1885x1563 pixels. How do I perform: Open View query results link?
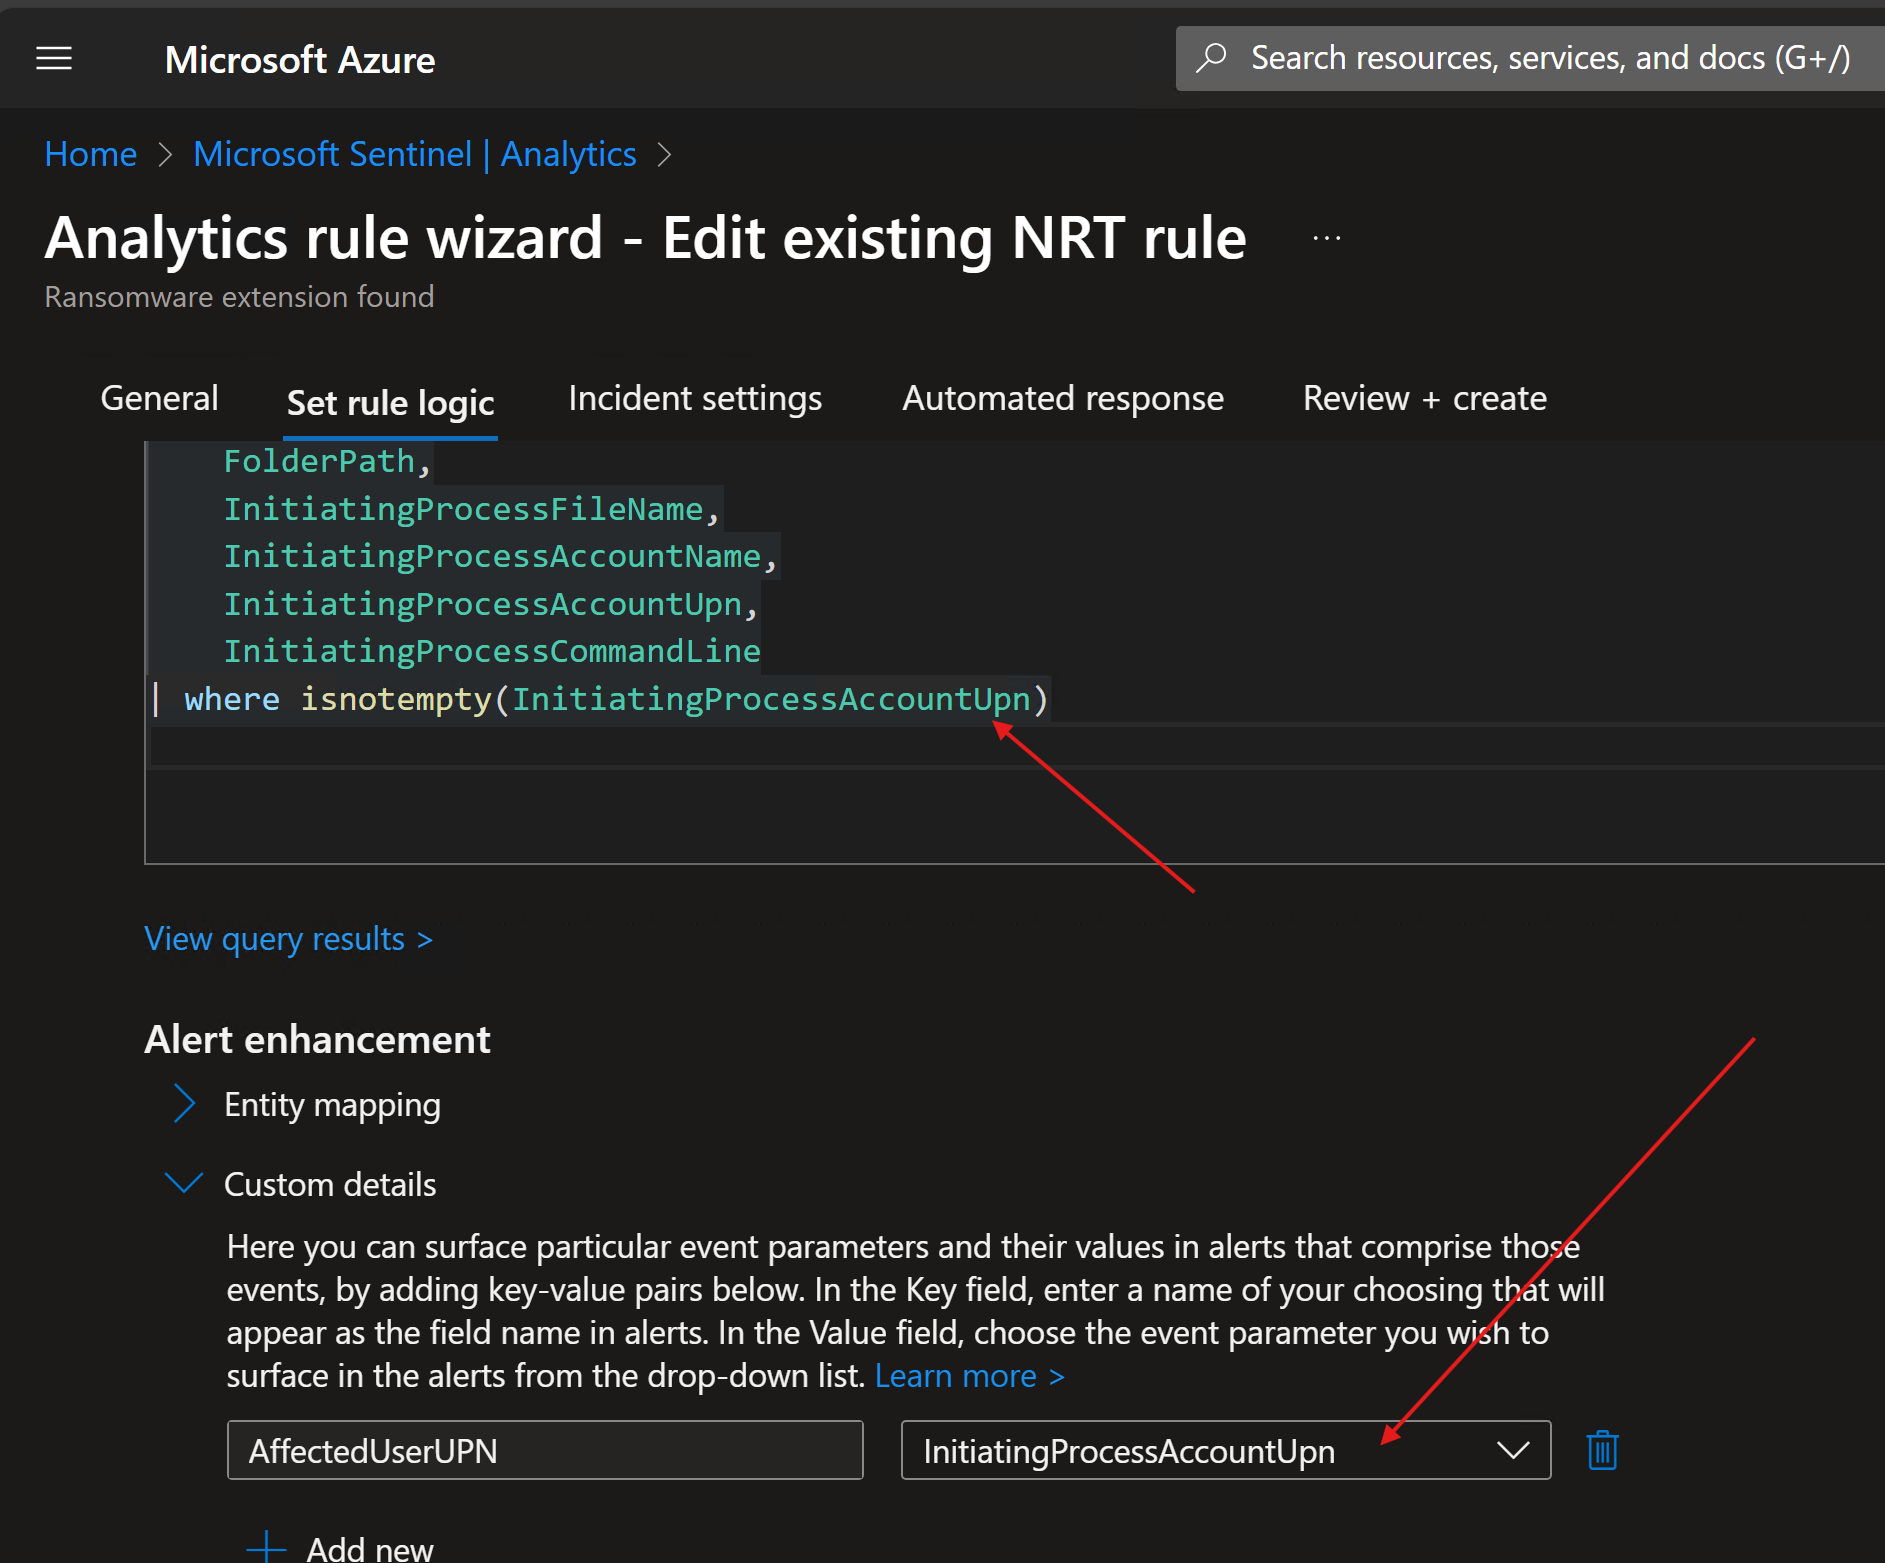(288, 939)
